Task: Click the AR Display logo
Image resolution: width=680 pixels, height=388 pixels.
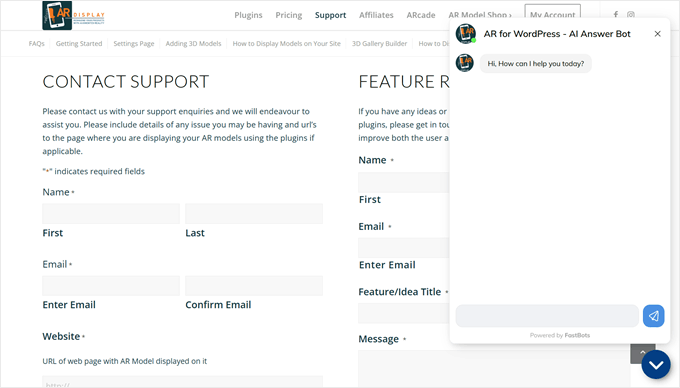Action: (x=73, y=16)
